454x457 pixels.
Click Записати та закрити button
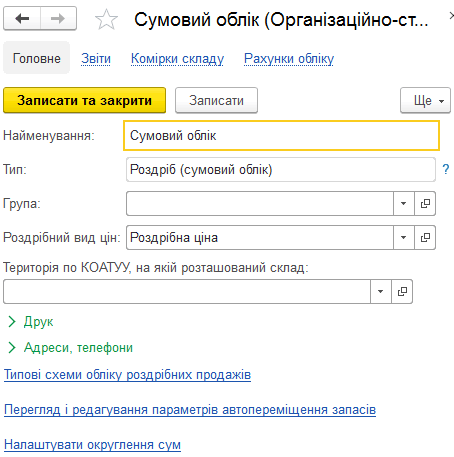84,100
